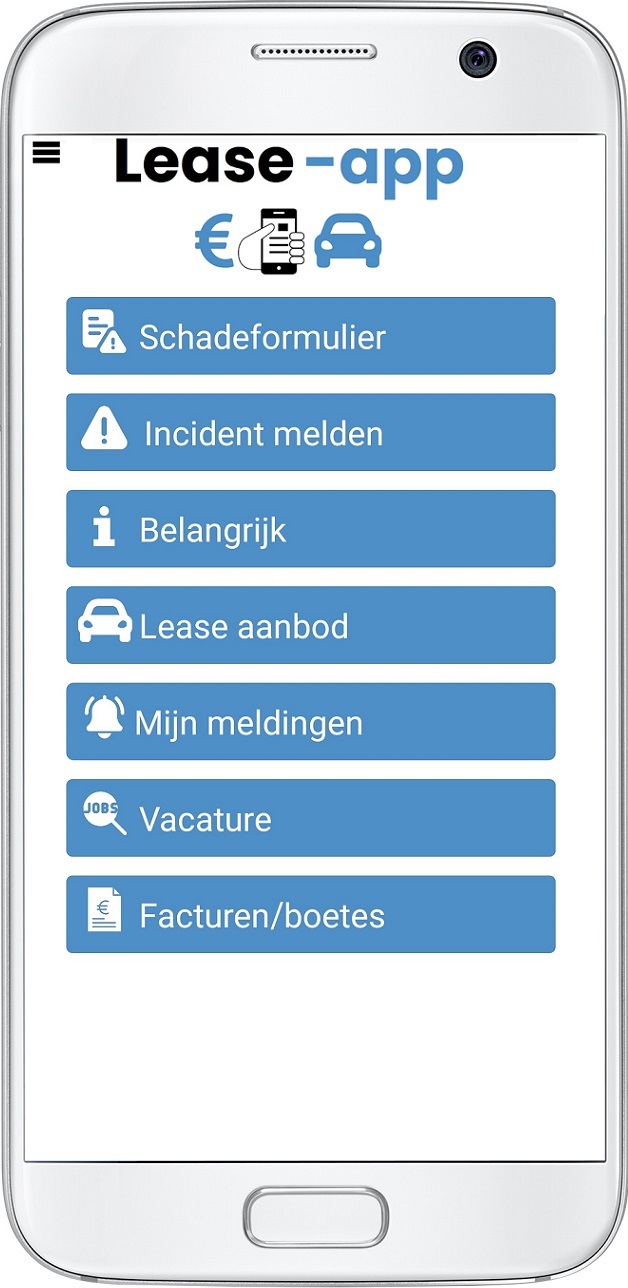
Task: Go to Facturen/boetes
Action: [x=311, y=915]
